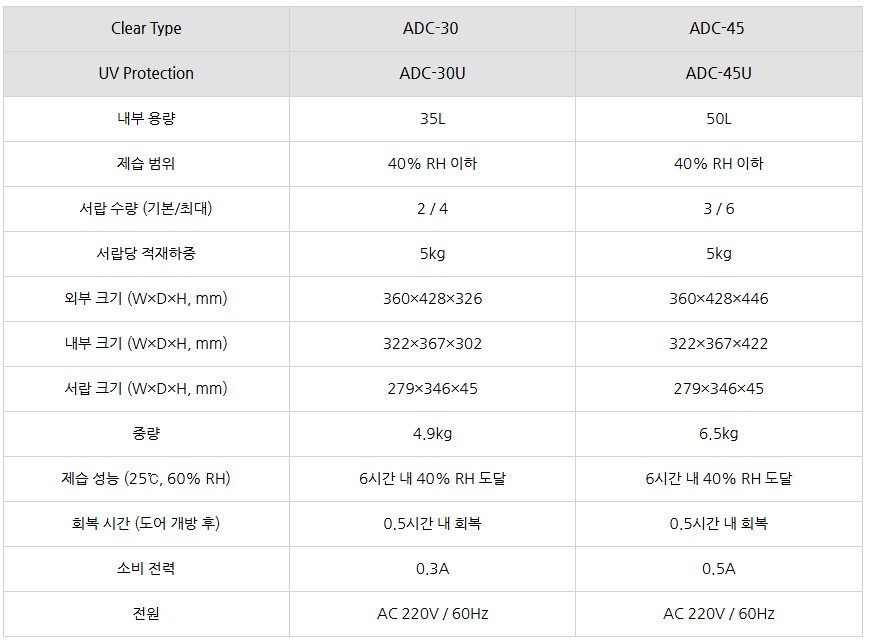Select the 0.5A power consumption cell
This screenshot has height=642, width=869.
[718, 569]
